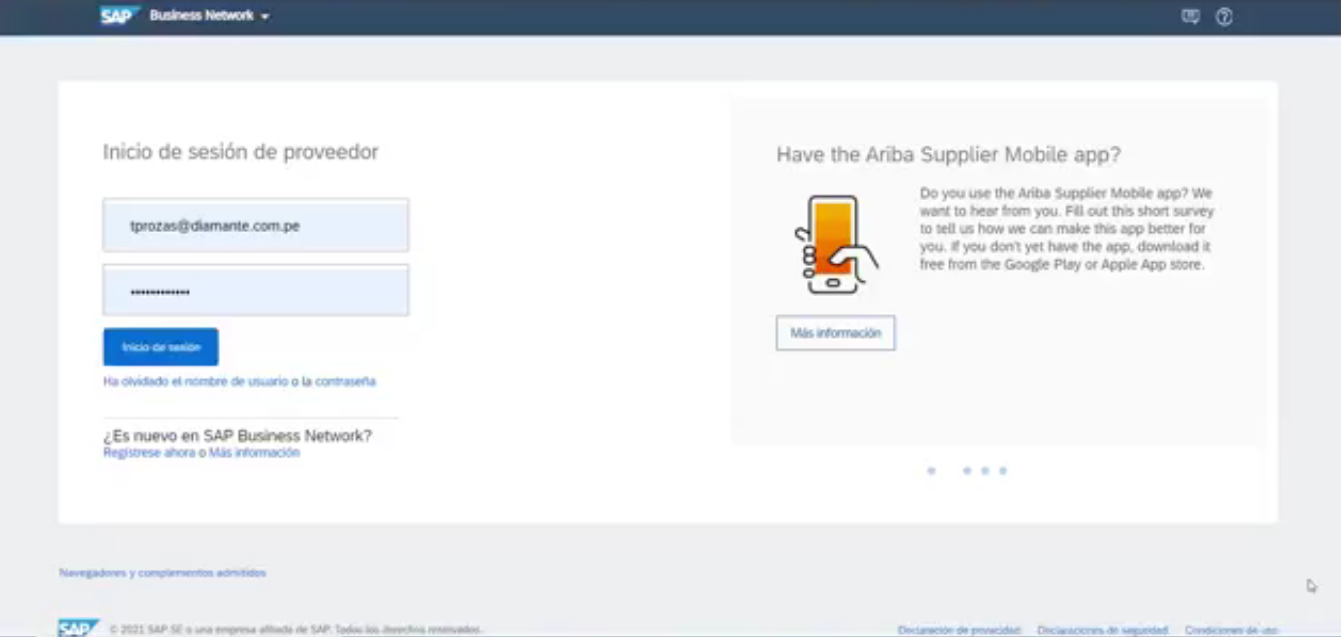Focus the username field with tprozas@diamante.com.pe

256,226
